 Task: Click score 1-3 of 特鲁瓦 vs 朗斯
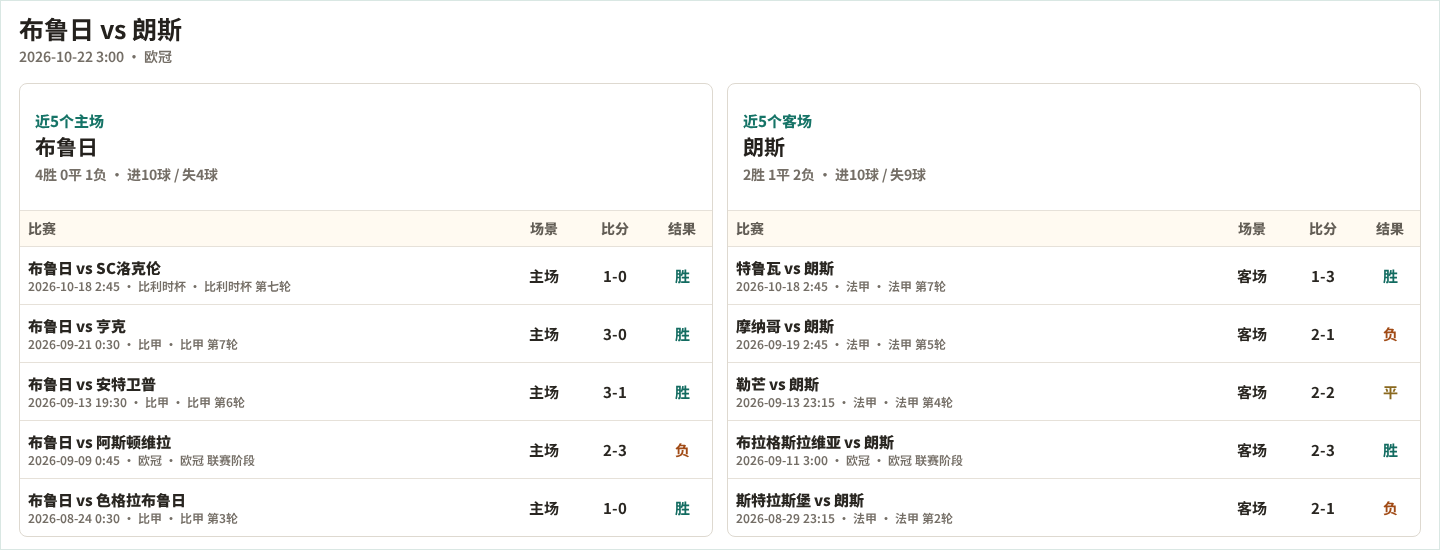coord(1323,276)
